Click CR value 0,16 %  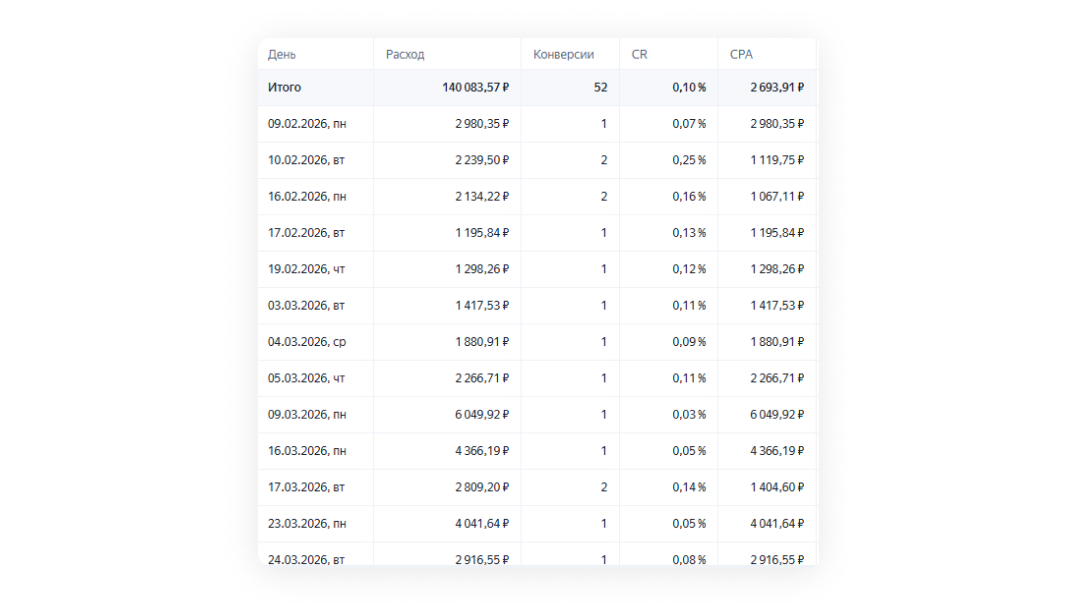(689, 197)
